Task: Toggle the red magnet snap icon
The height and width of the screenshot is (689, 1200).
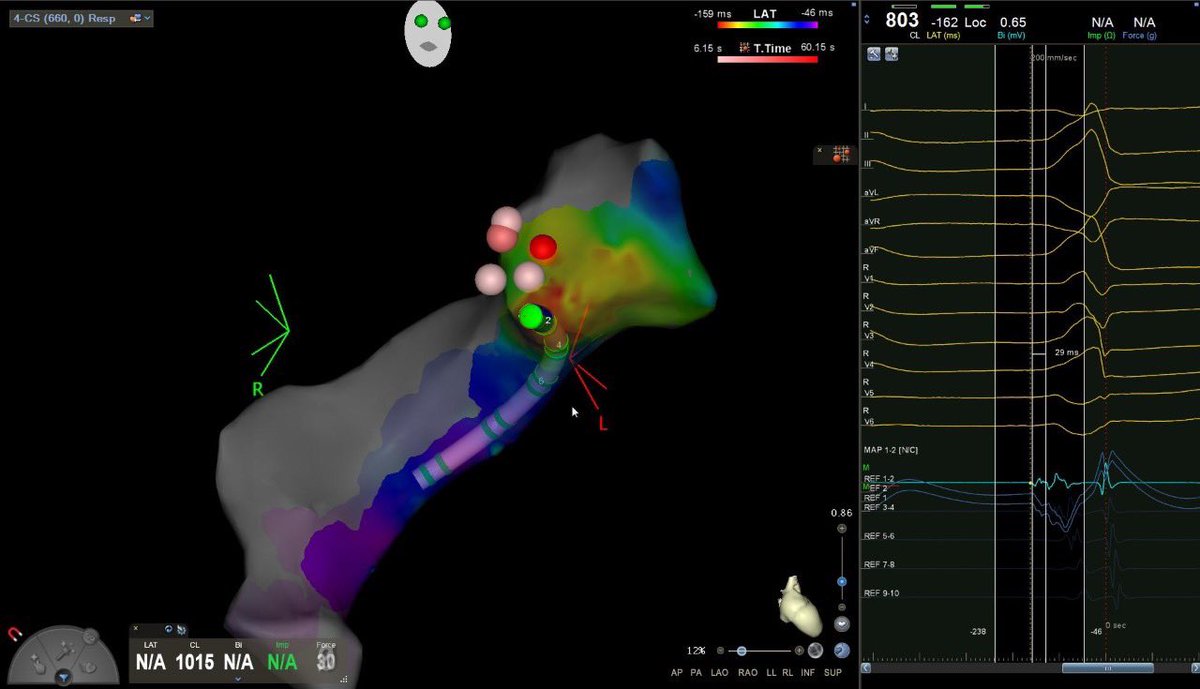Action: [13, 633]
